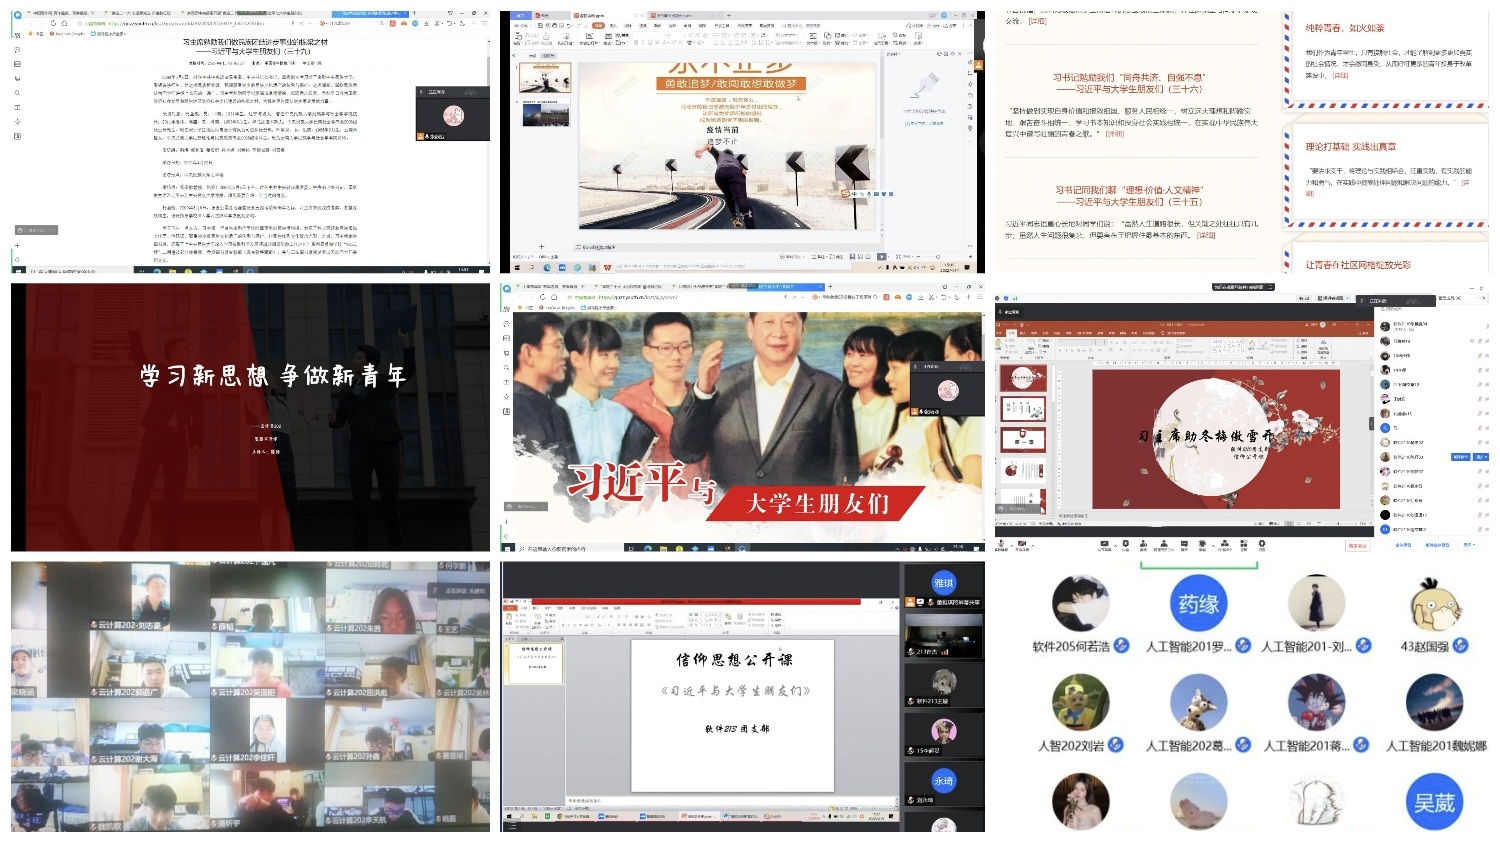Open blue dropdown beside highlighted participant row
This screenshot has width=1500, height=843.
pyautogui.click(x=1479, y=456)
